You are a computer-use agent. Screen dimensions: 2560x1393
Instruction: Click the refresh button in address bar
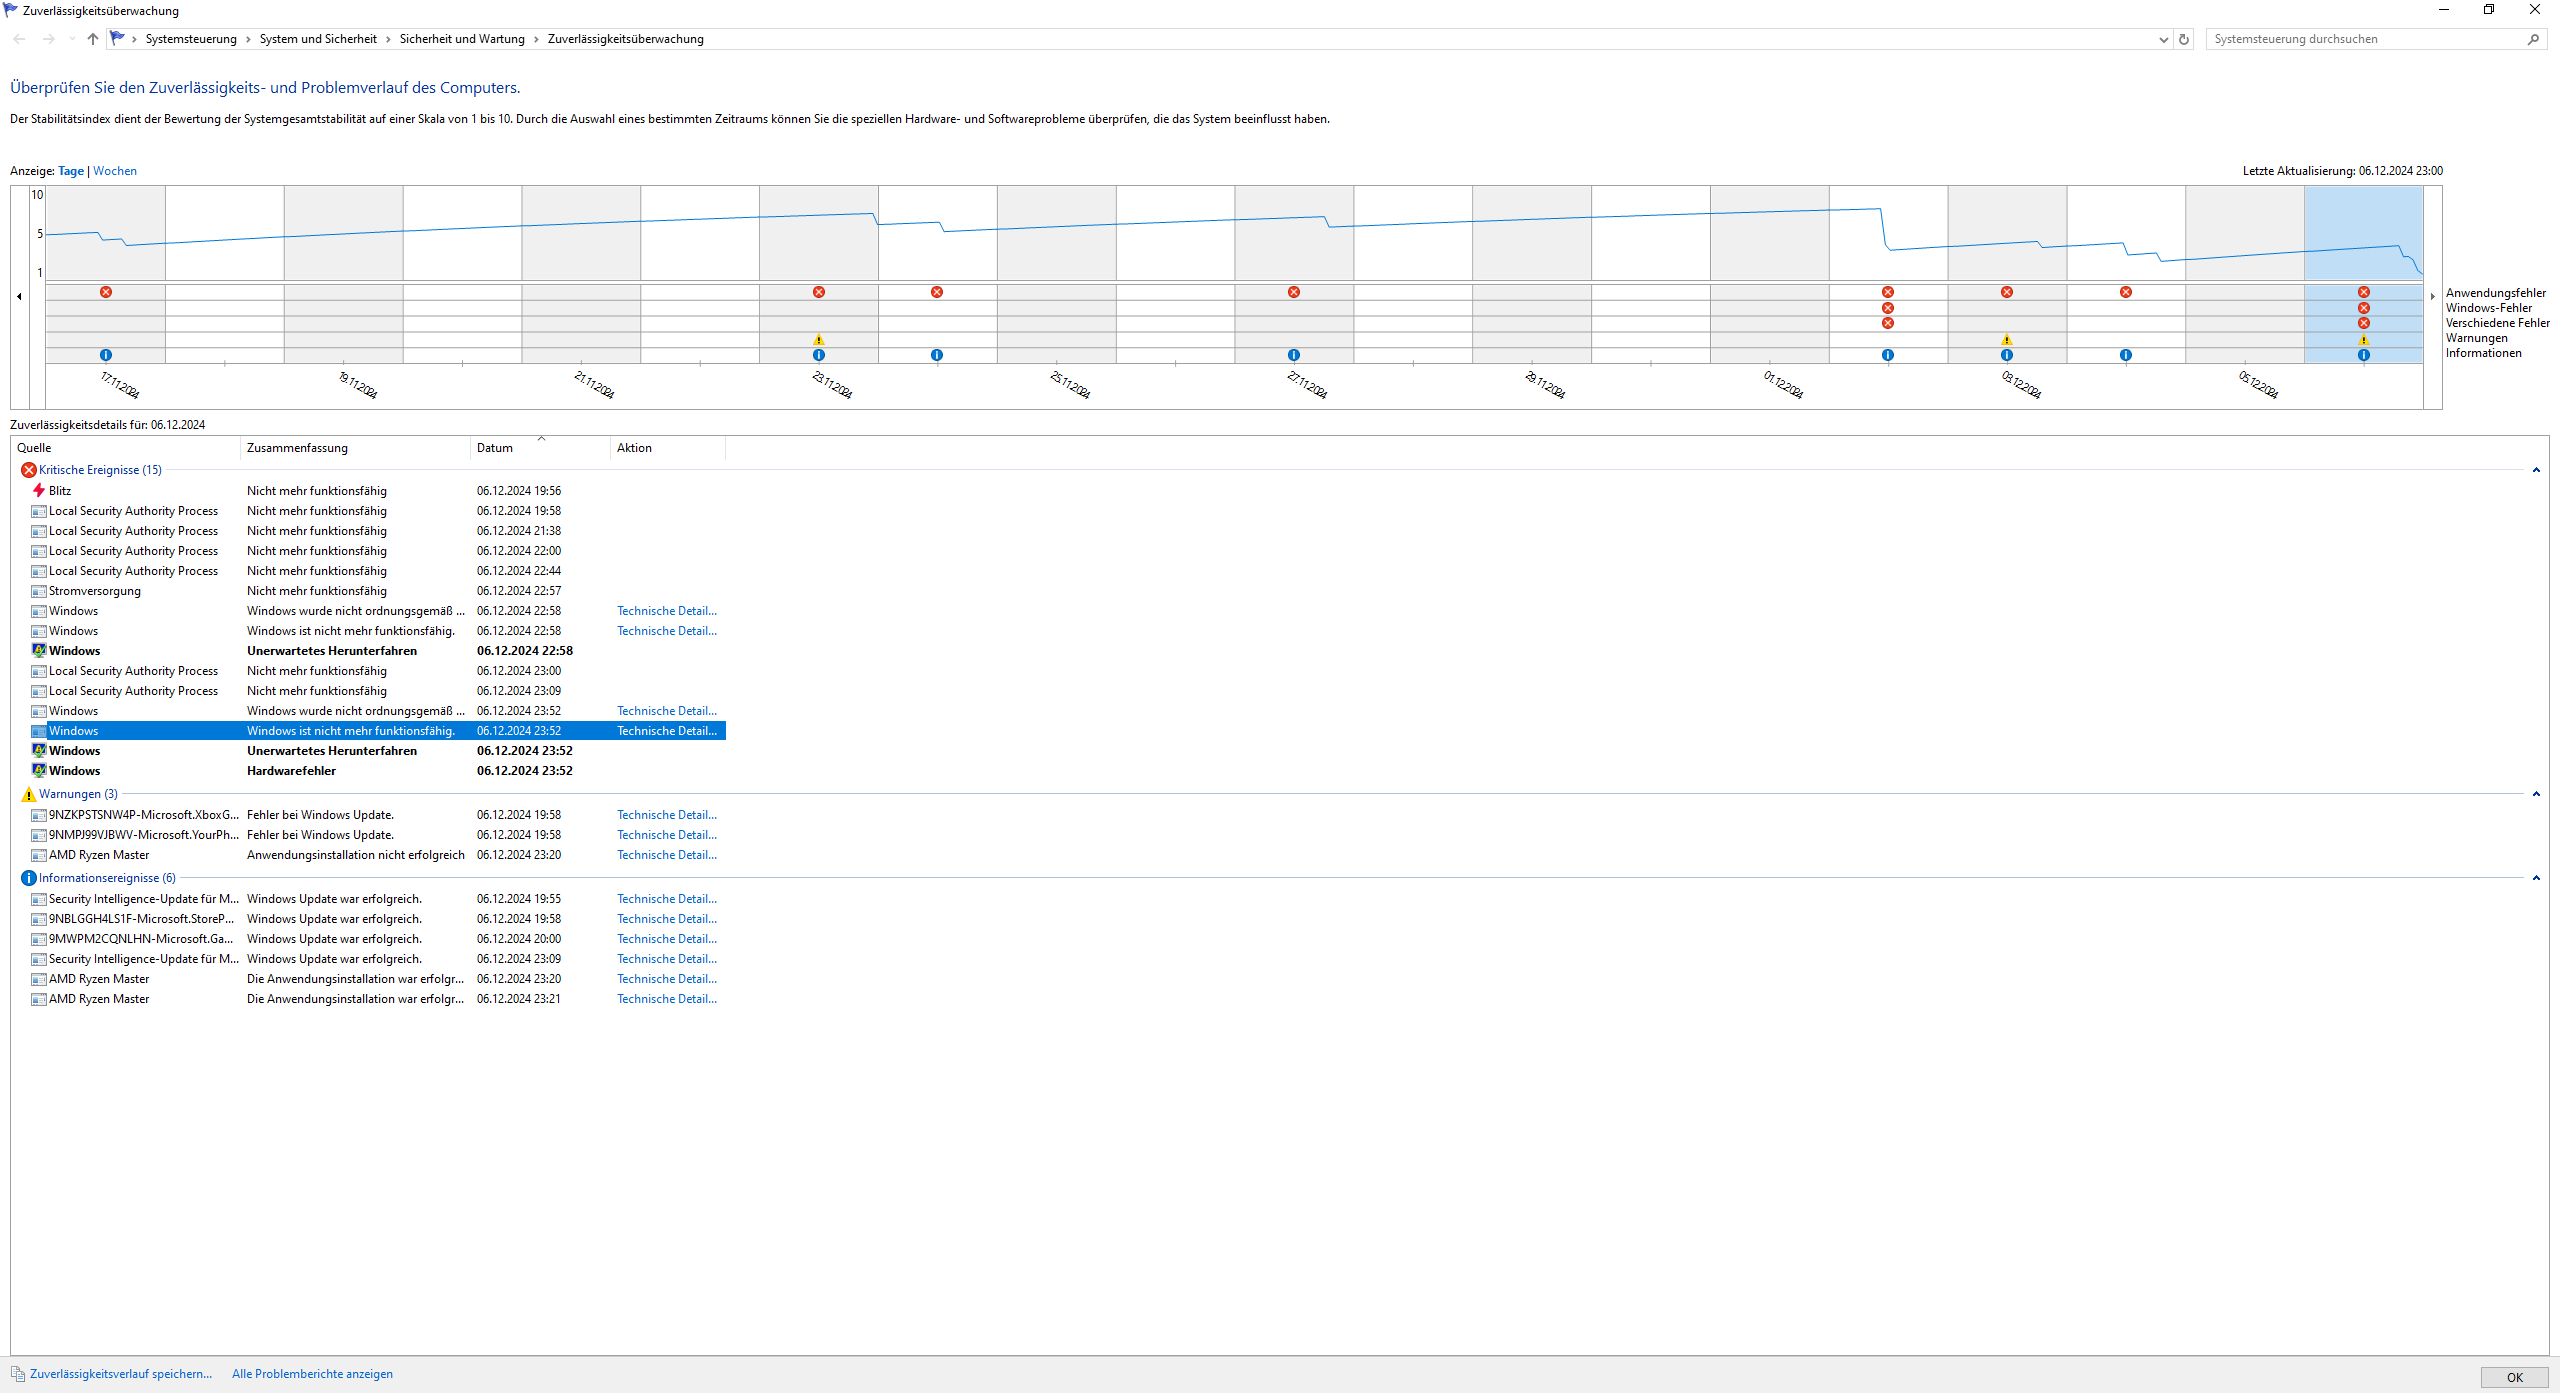tap(2184, 39)
